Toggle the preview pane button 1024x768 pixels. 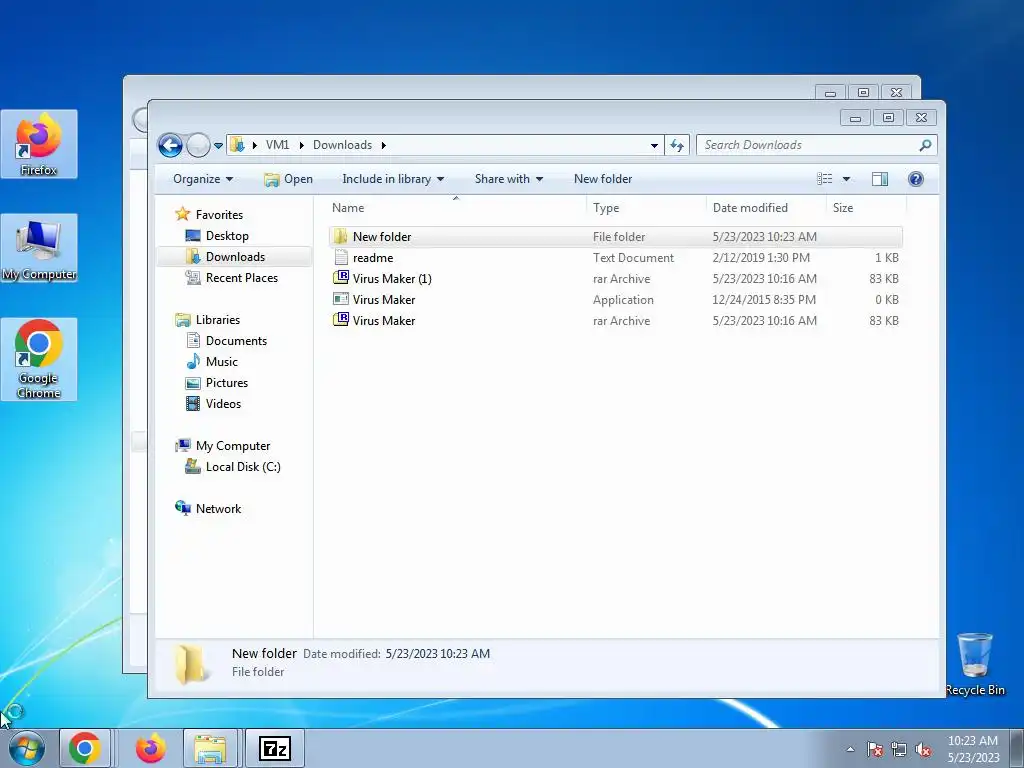point(880,179)
